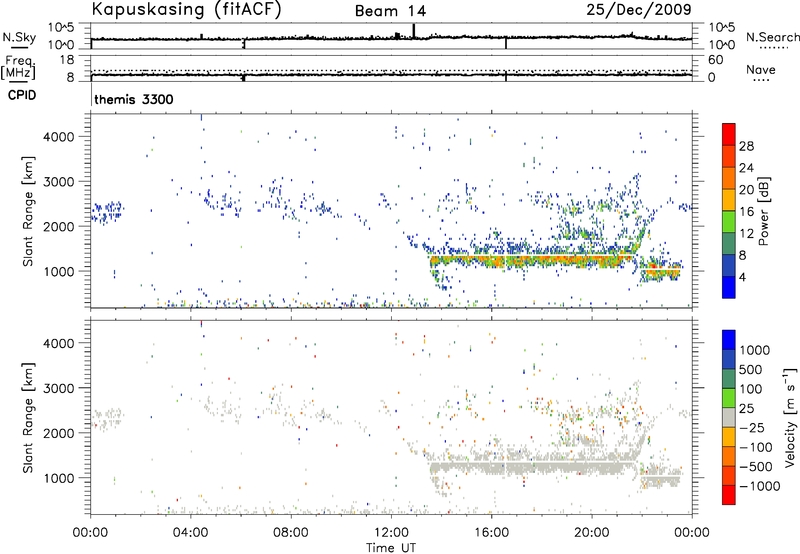Click the Freq. [MHz] axis label
The image size is (800, 554).
pos(18,68)
